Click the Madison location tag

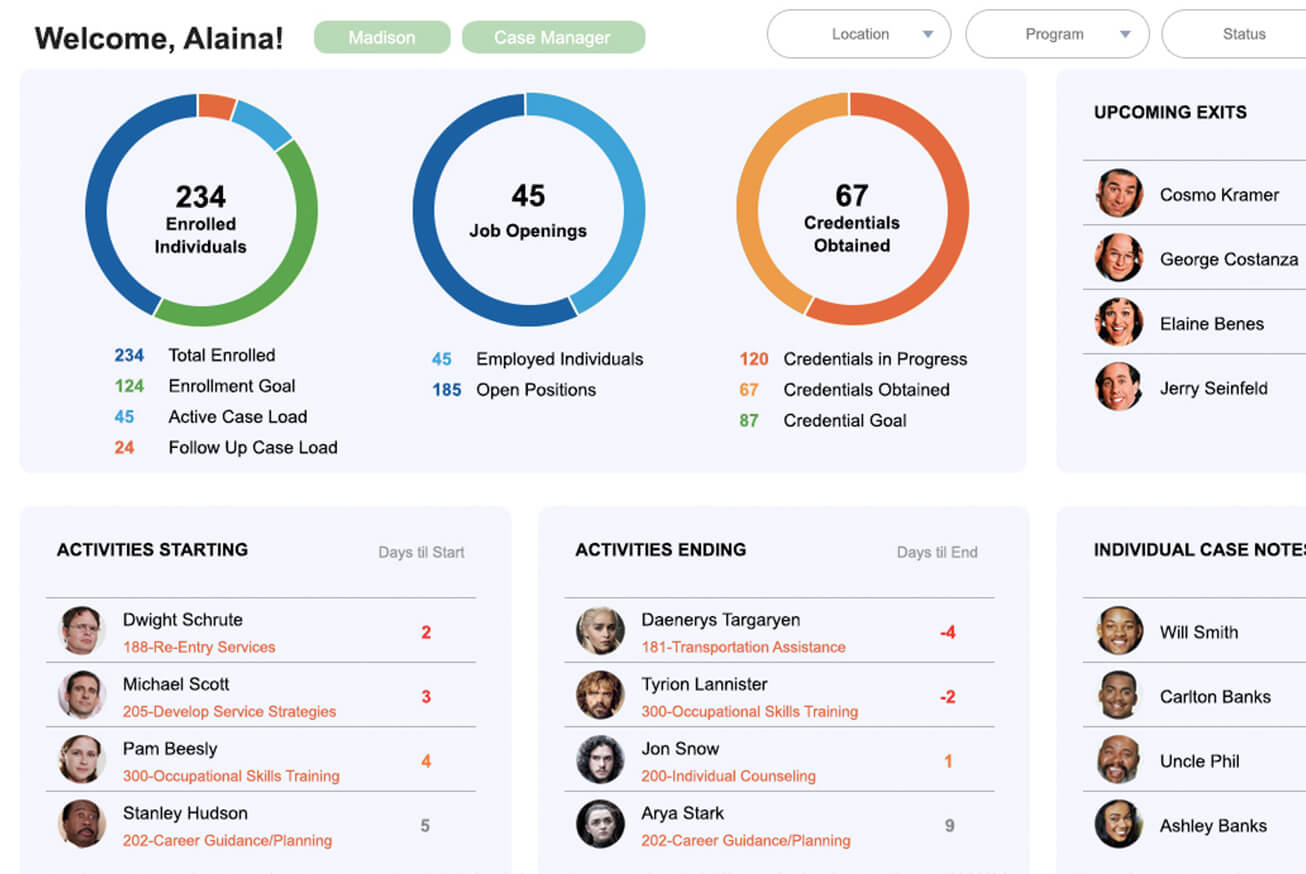pos(381,38)
